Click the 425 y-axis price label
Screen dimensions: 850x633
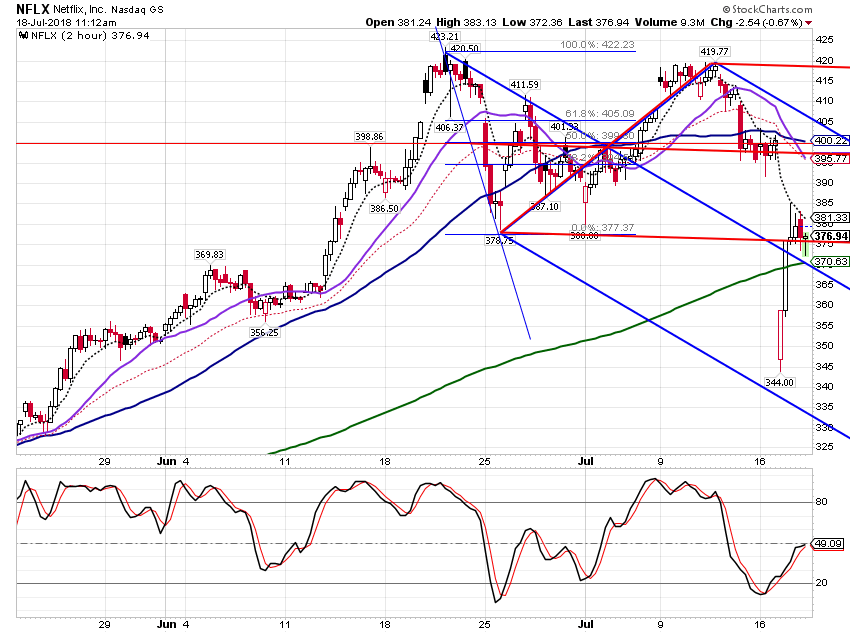tap(825, 40)
